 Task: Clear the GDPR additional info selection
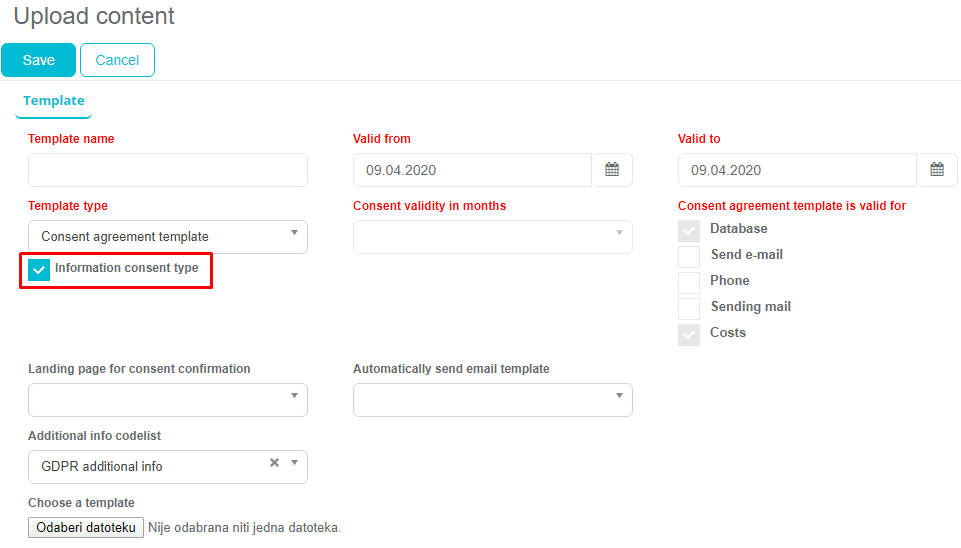pos(274,463)
